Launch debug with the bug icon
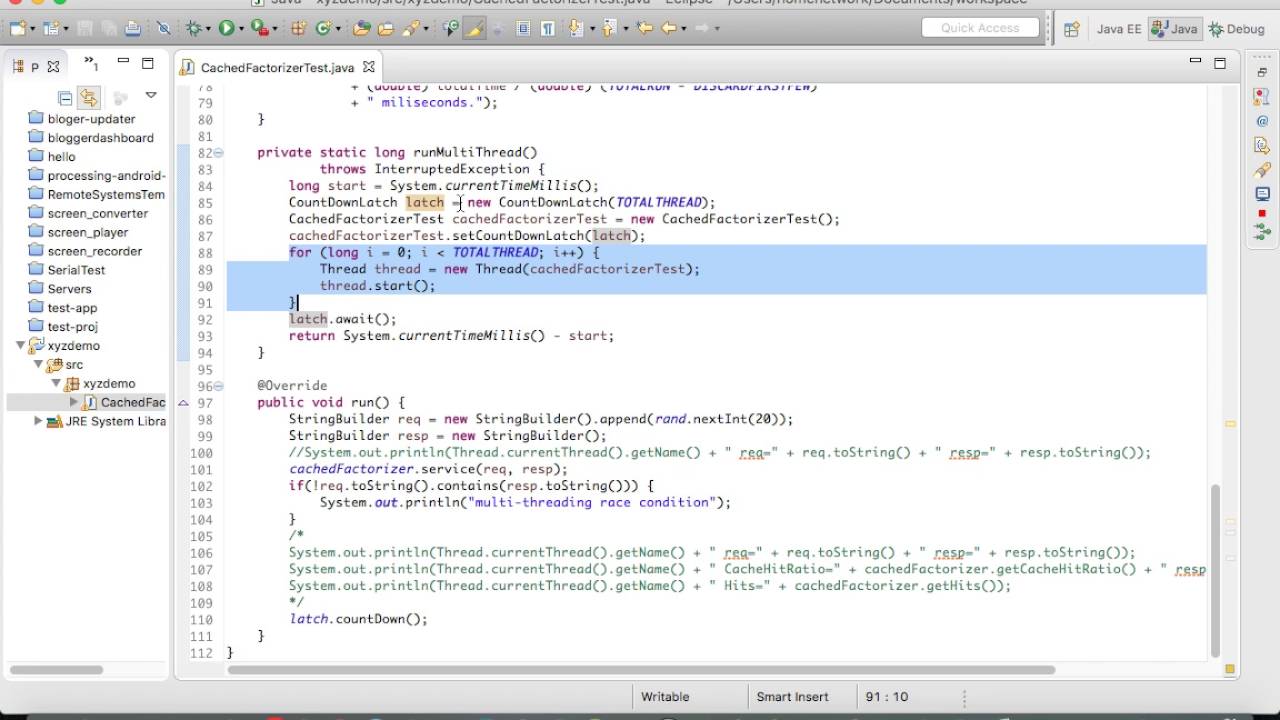Screen dimensions: 1280x720 coord(195,29)
